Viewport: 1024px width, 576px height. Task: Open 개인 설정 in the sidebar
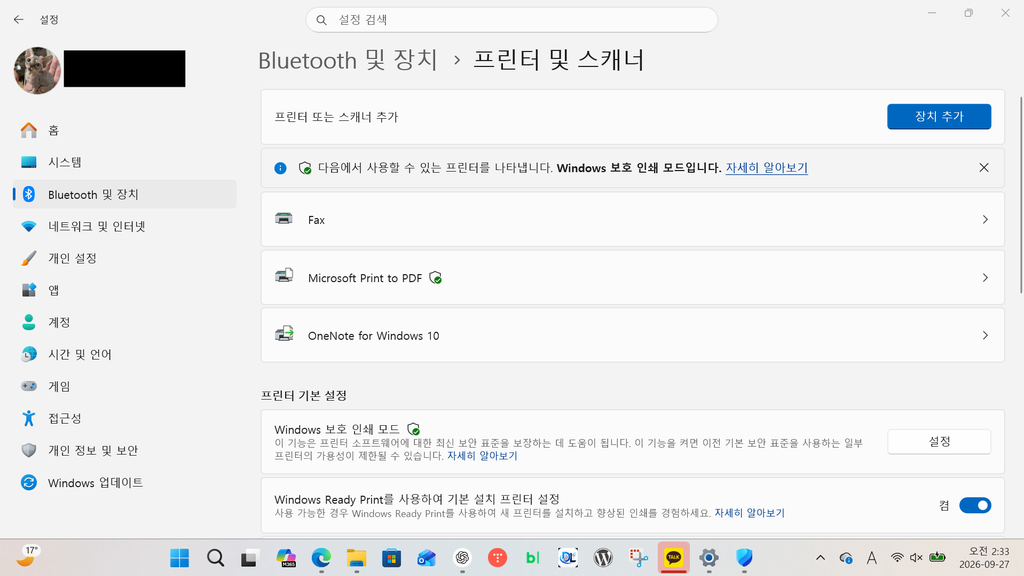click(124, 259)
